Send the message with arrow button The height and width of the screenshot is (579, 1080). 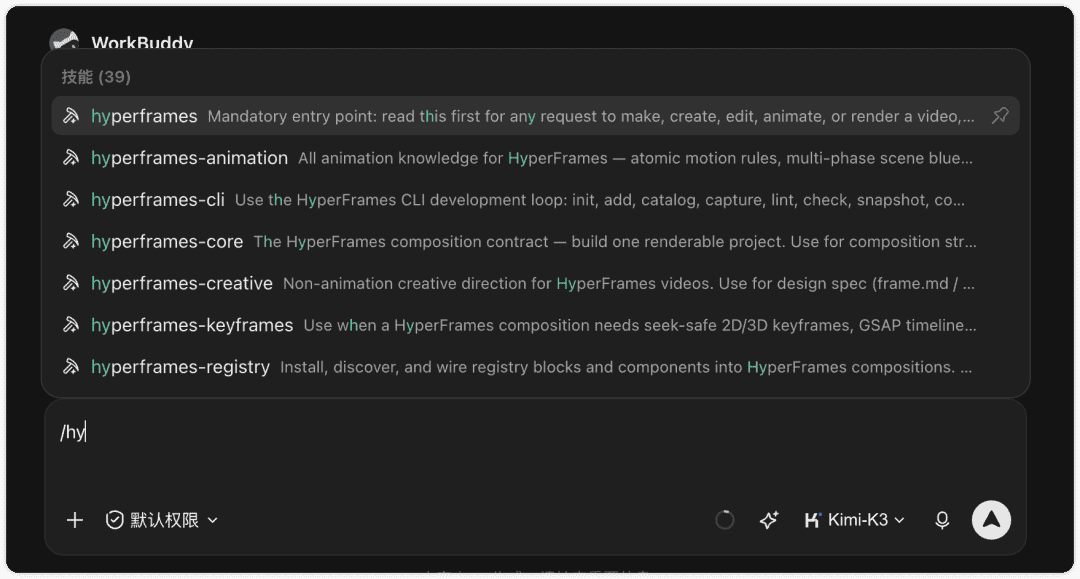click(x=991, y=520)
